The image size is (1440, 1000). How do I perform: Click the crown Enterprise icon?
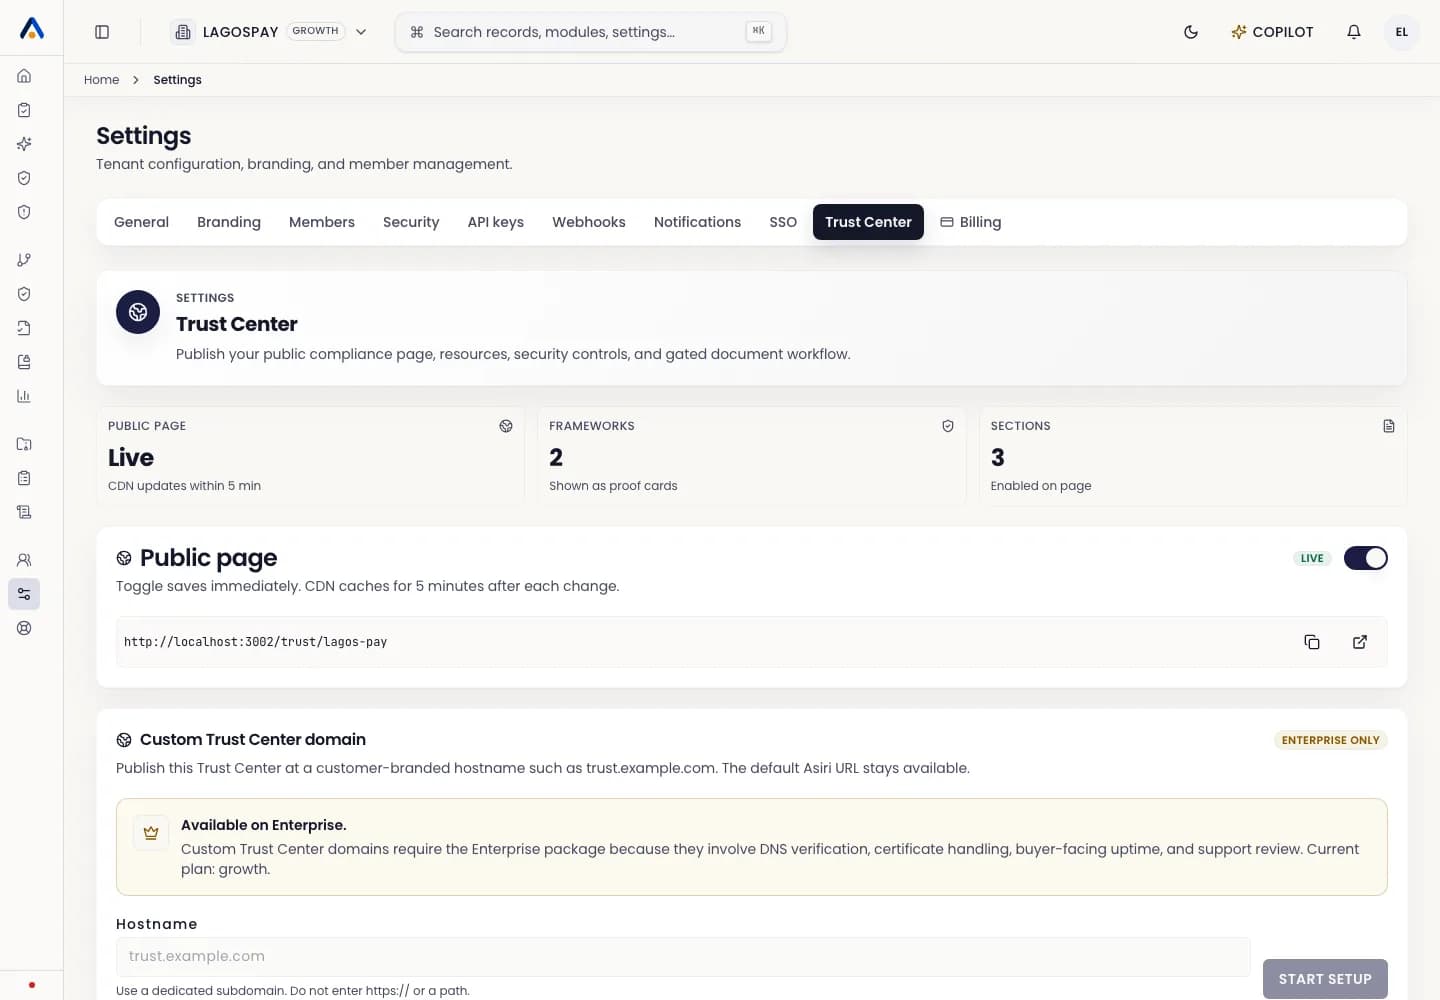click(151, 833)
